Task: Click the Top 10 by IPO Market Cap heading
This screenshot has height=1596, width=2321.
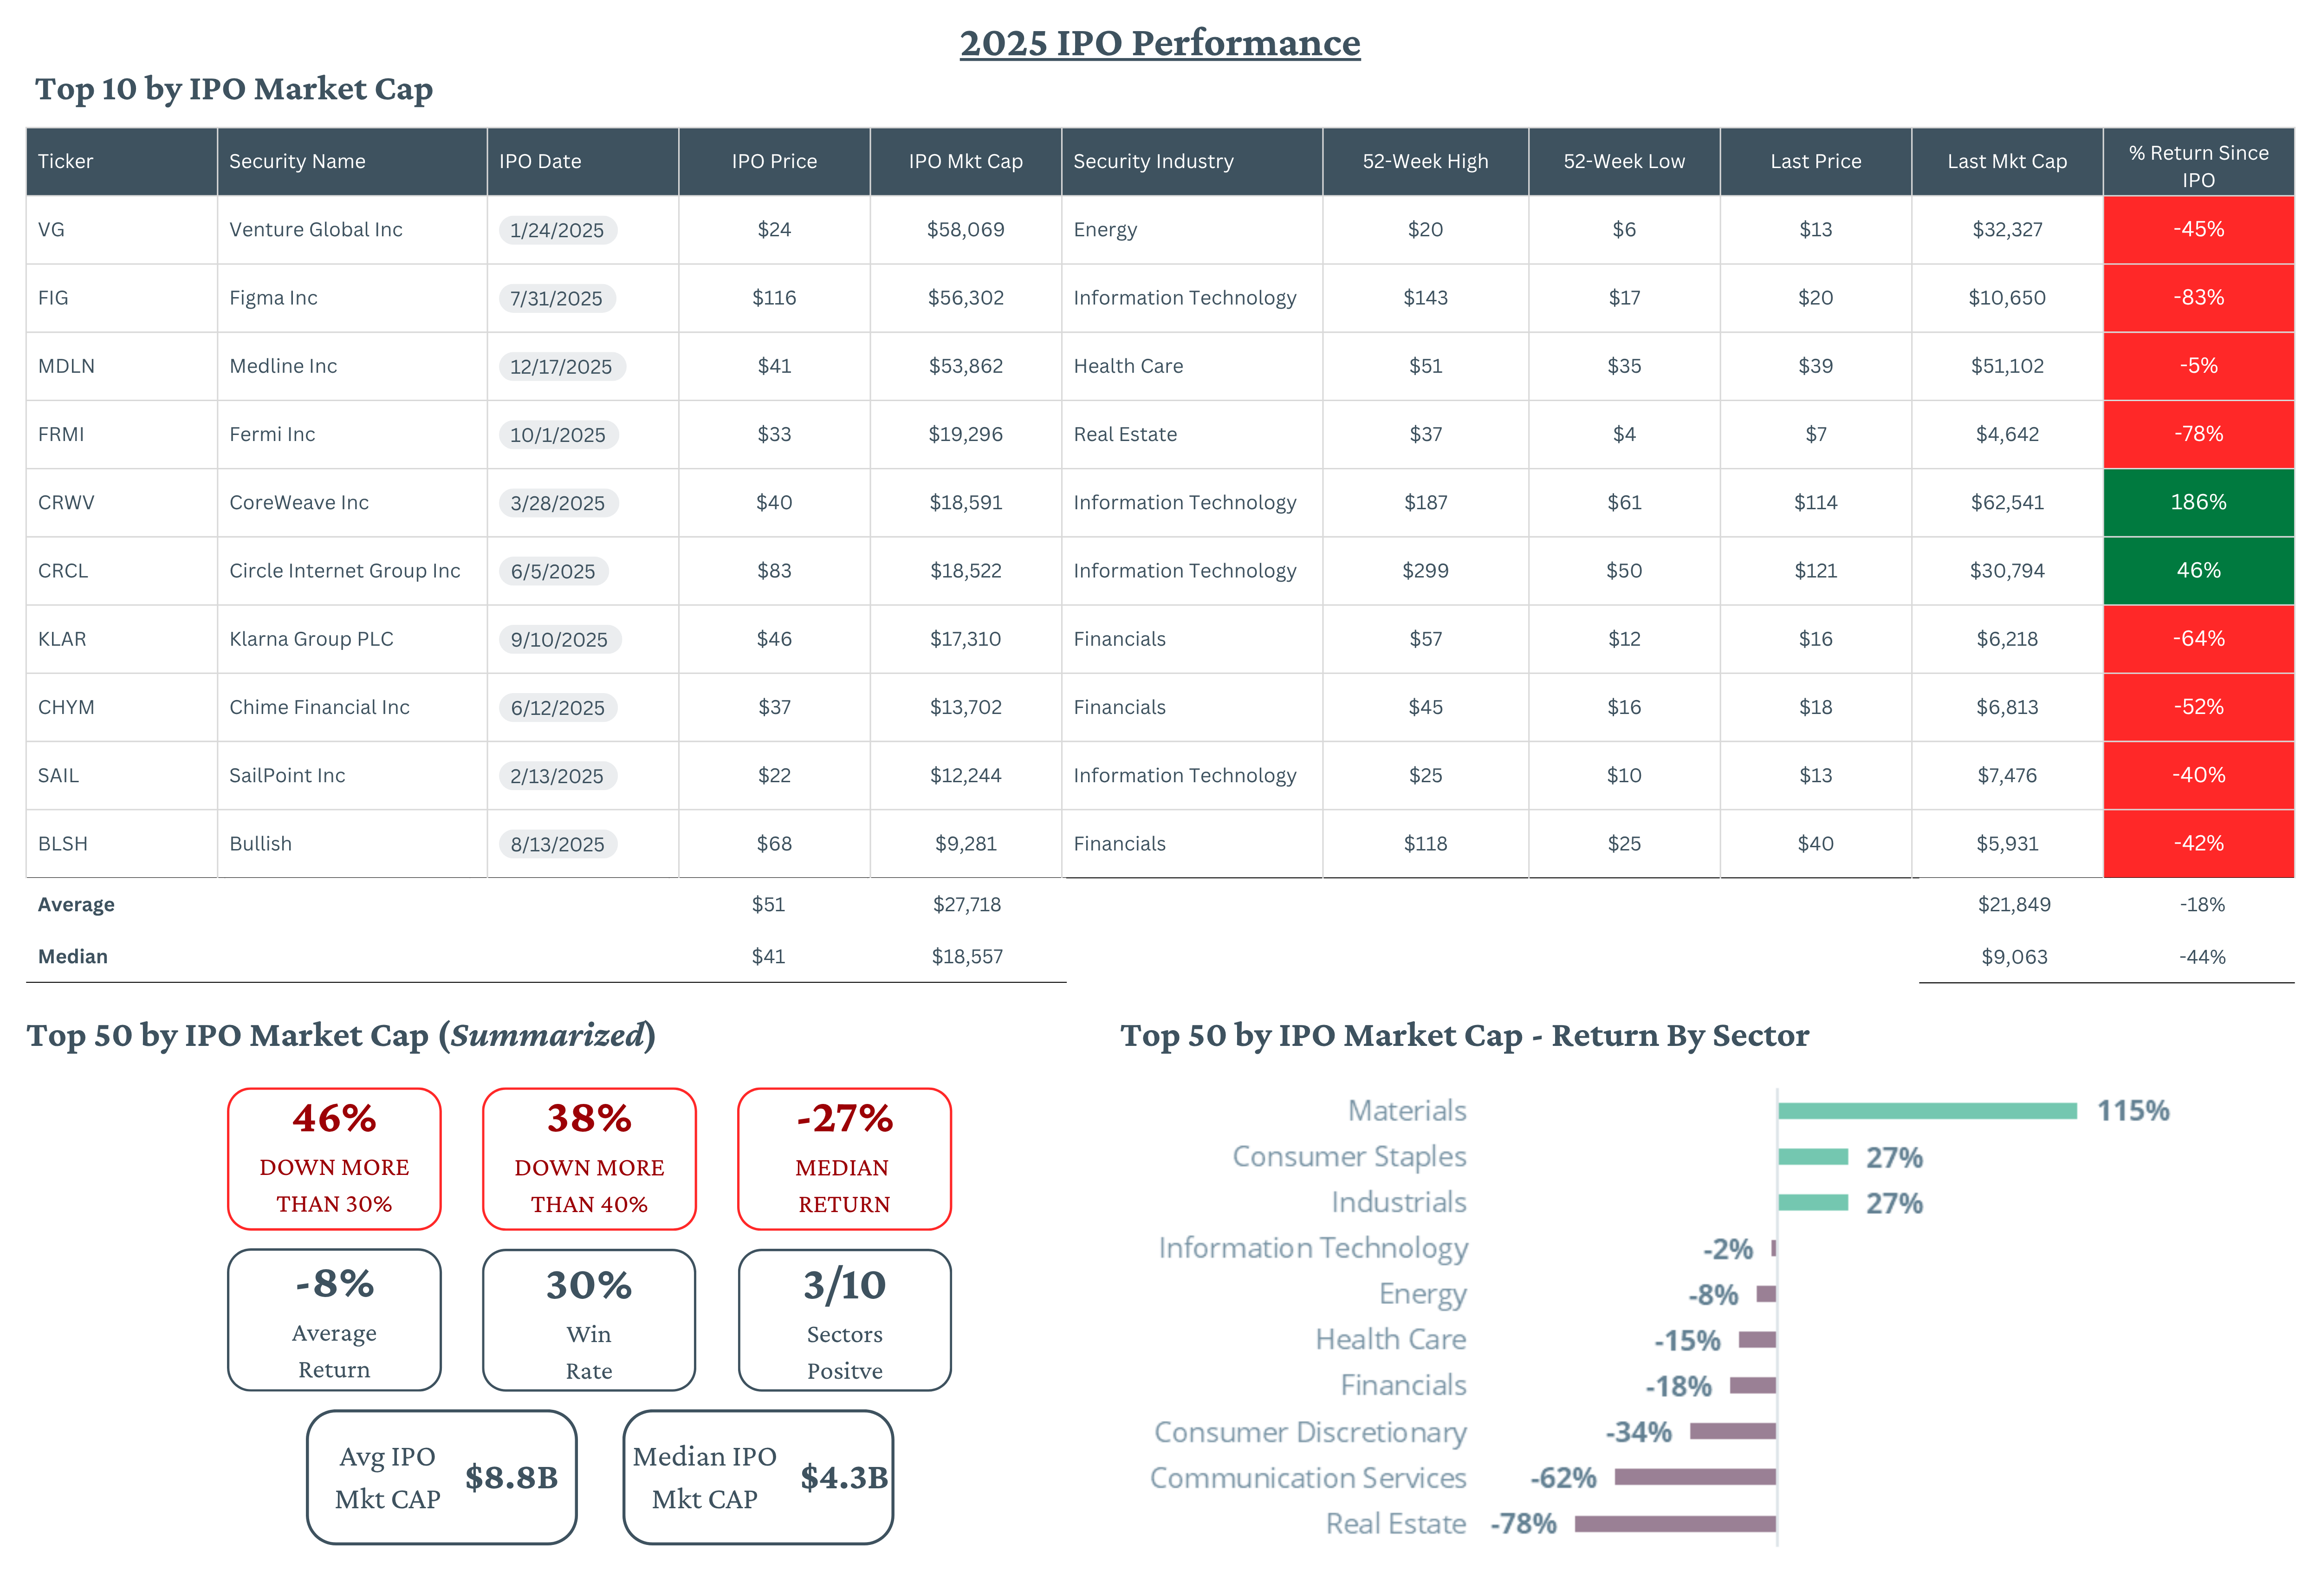Action: point(234,89)
